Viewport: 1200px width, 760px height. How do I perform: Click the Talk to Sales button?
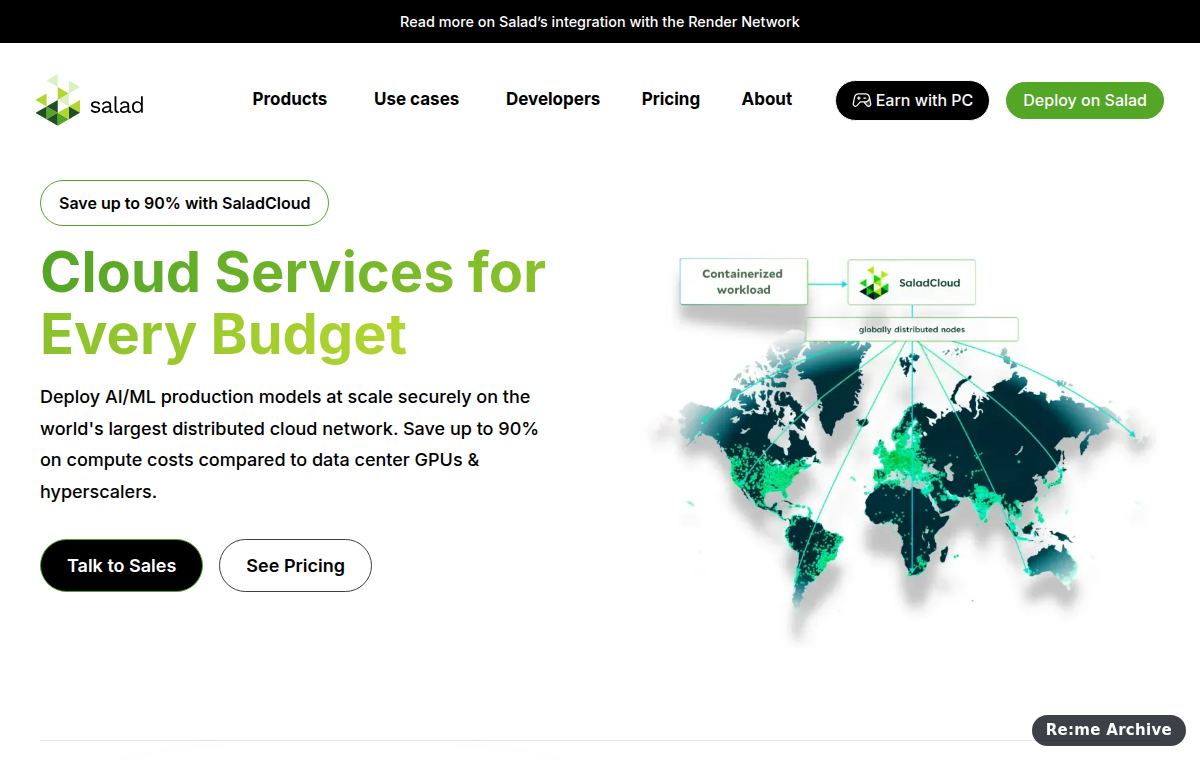click(x=121, y=566)
